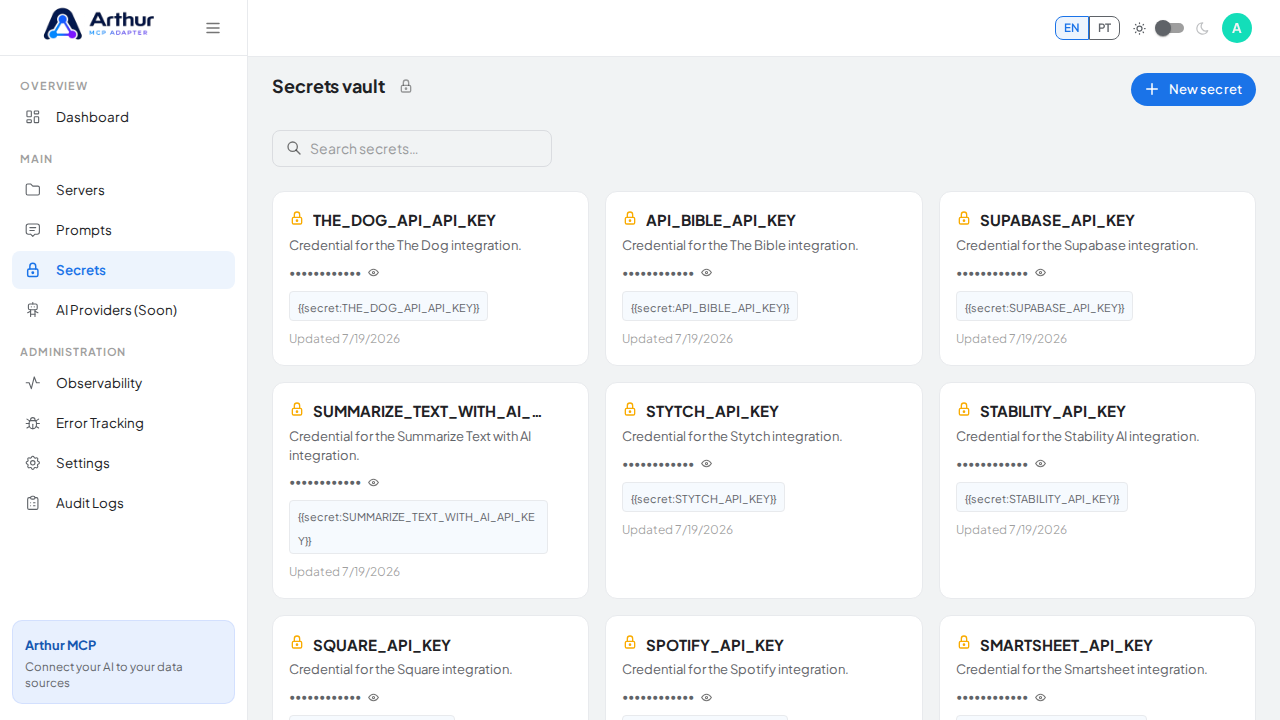Click the lock icon on STYTCH_API_KEY card
The height and width of the screenshot is (720, 1280).
click(630, 409)
